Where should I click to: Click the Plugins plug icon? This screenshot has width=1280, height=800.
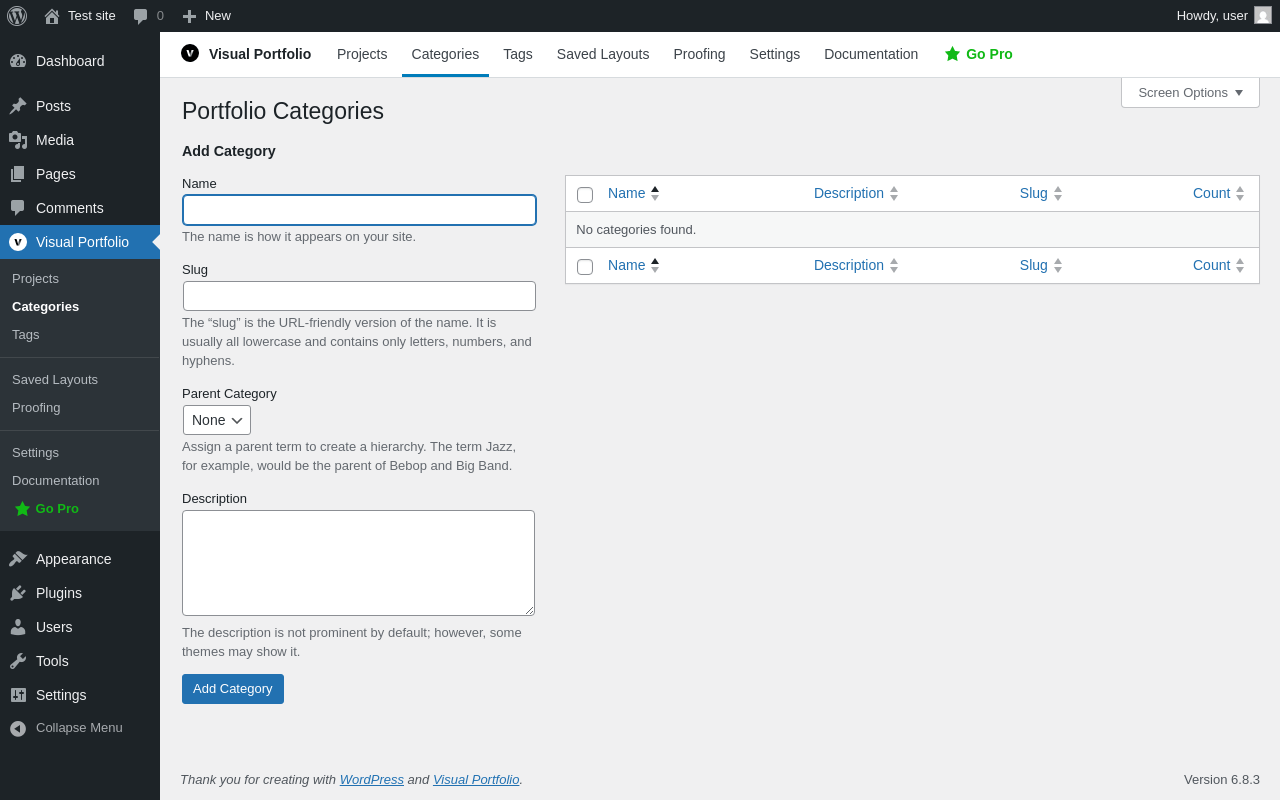18,593
